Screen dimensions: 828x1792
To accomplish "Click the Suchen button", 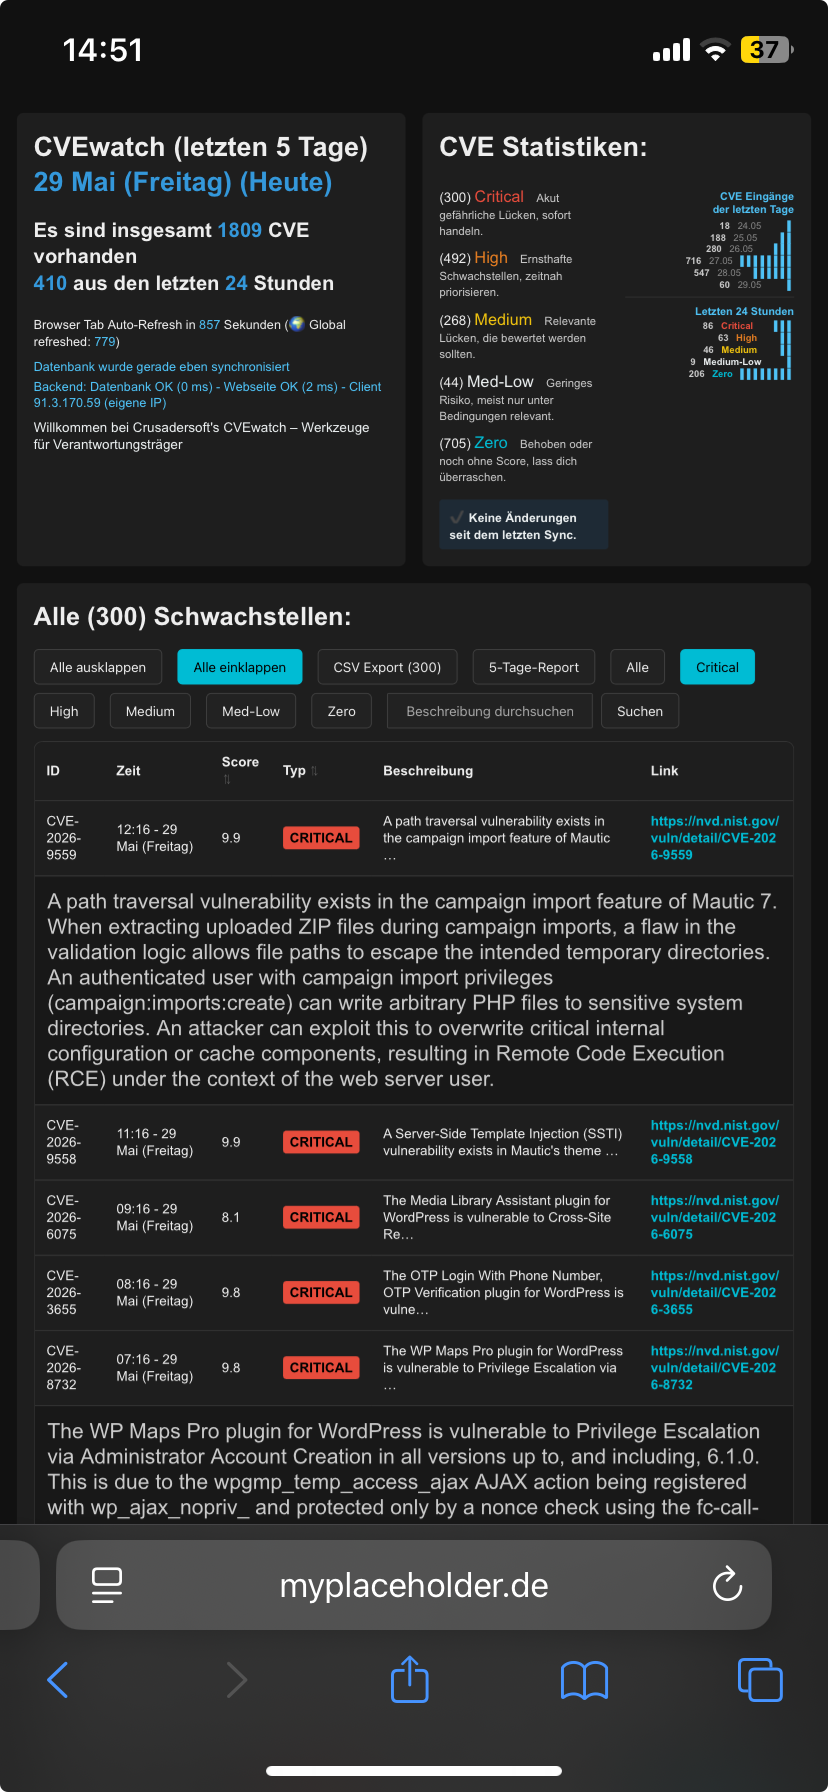I will pos(640,711).
